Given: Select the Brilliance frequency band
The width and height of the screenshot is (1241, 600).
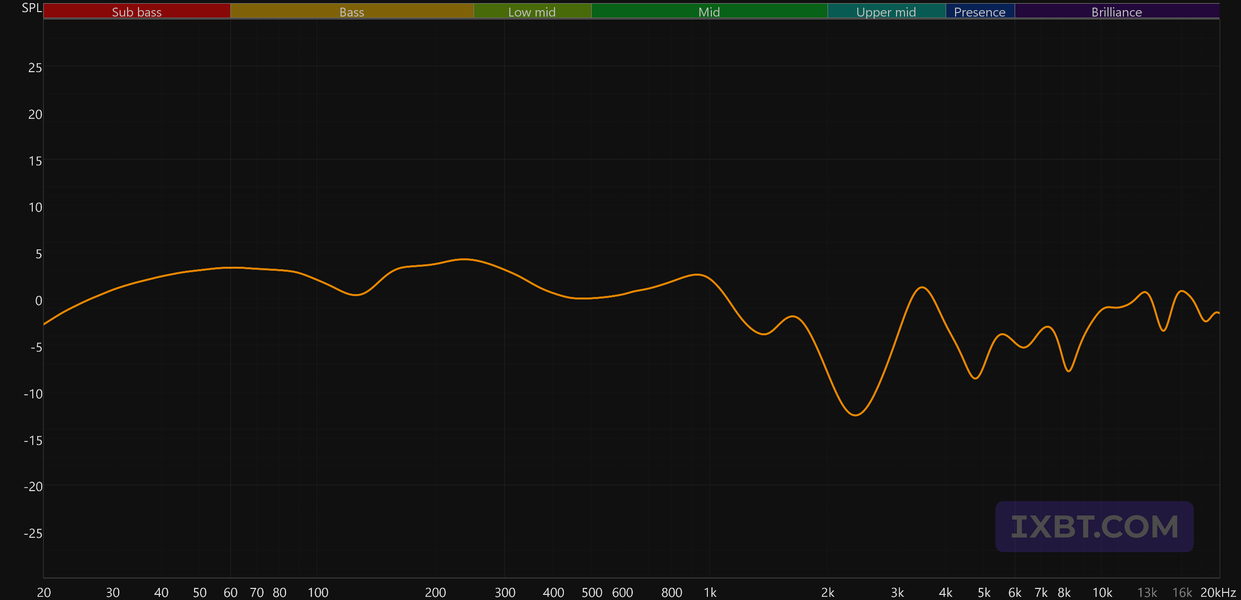Looking at the screenshot, I should tap(1117, 12).
